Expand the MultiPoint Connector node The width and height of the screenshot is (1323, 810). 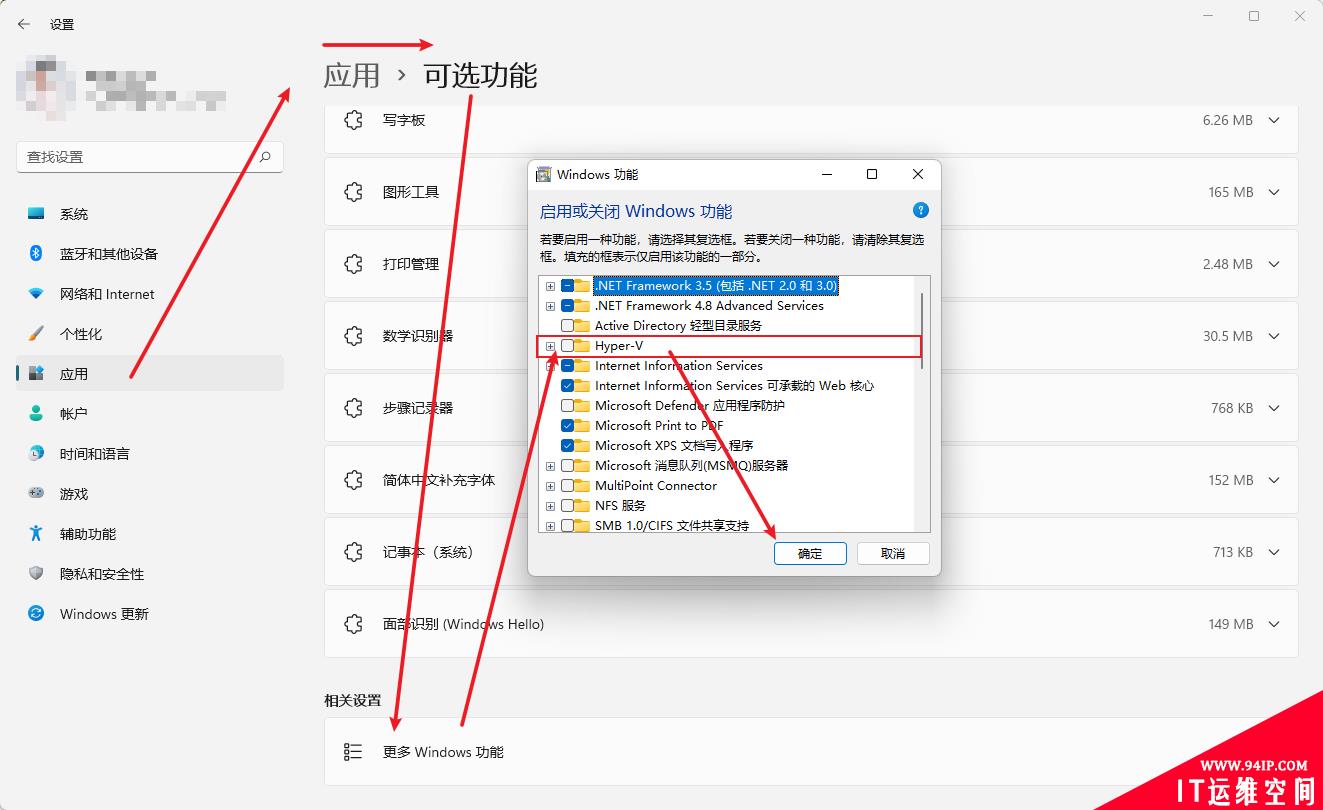coord(550,486)
